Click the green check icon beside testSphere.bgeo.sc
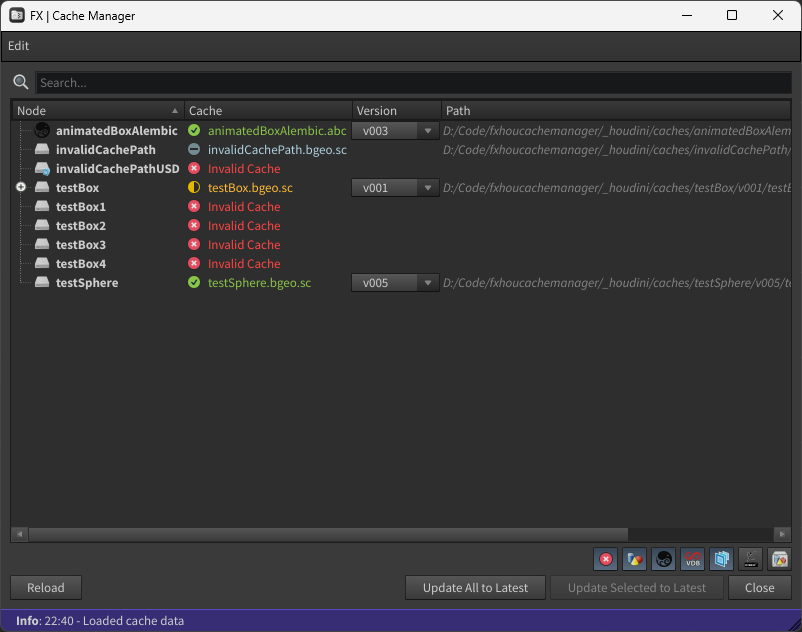 [194, 283]
